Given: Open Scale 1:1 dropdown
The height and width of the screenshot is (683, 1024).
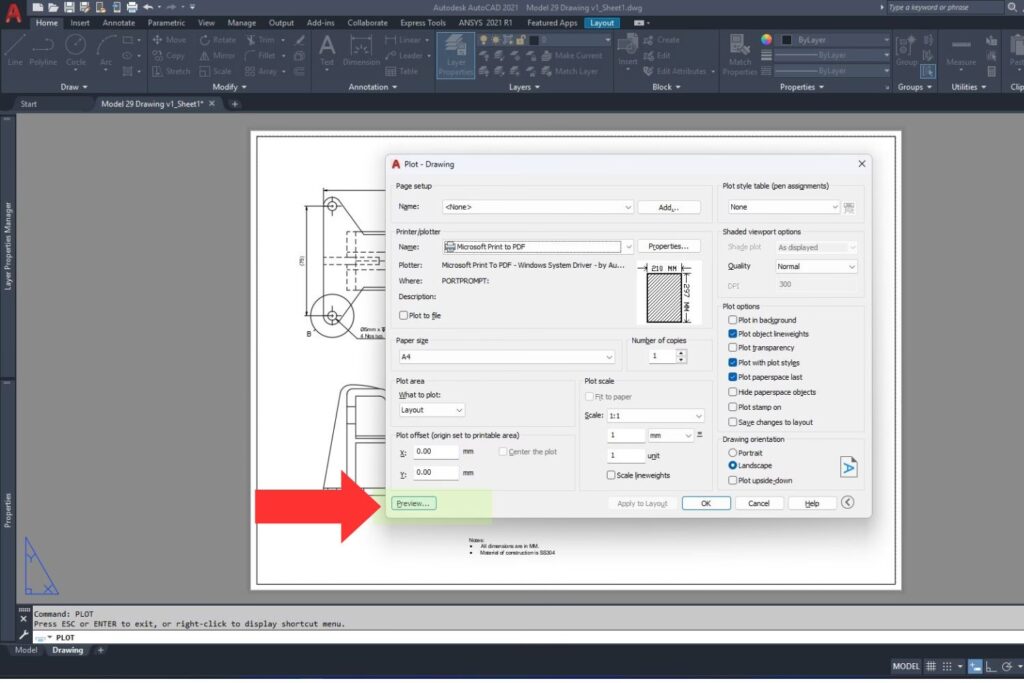Looking at the screenshot, I should 656,416.
